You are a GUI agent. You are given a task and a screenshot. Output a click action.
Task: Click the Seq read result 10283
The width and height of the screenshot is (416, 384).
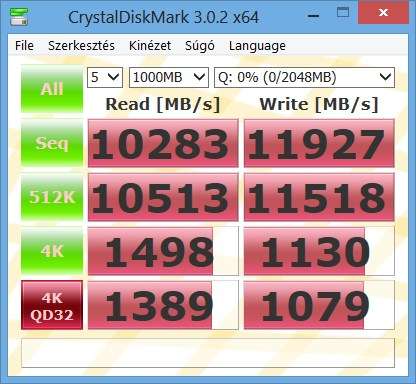click(x=163, y=143)
